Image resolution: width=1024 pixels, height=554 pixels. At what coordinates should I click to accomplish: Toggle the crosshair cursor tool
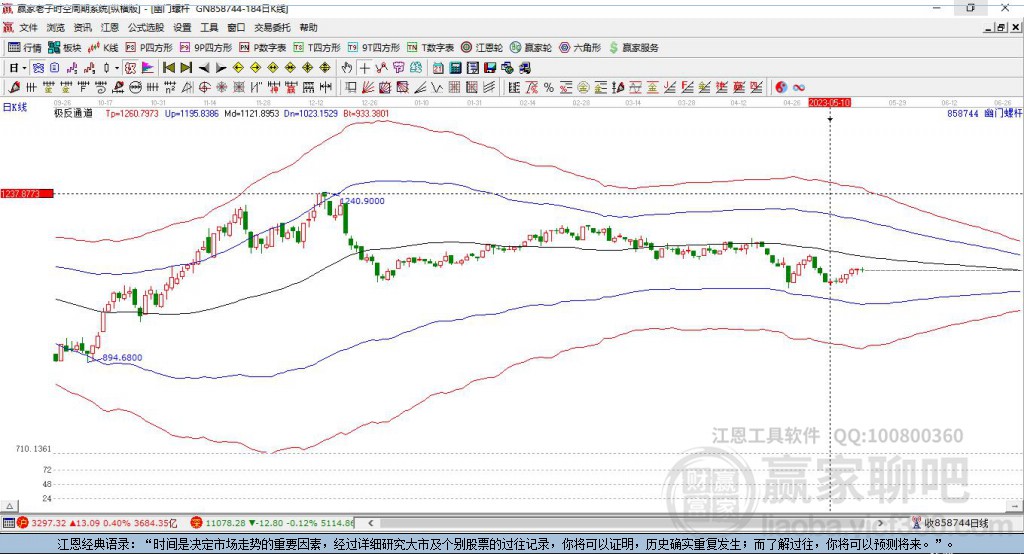pos(364,68)
